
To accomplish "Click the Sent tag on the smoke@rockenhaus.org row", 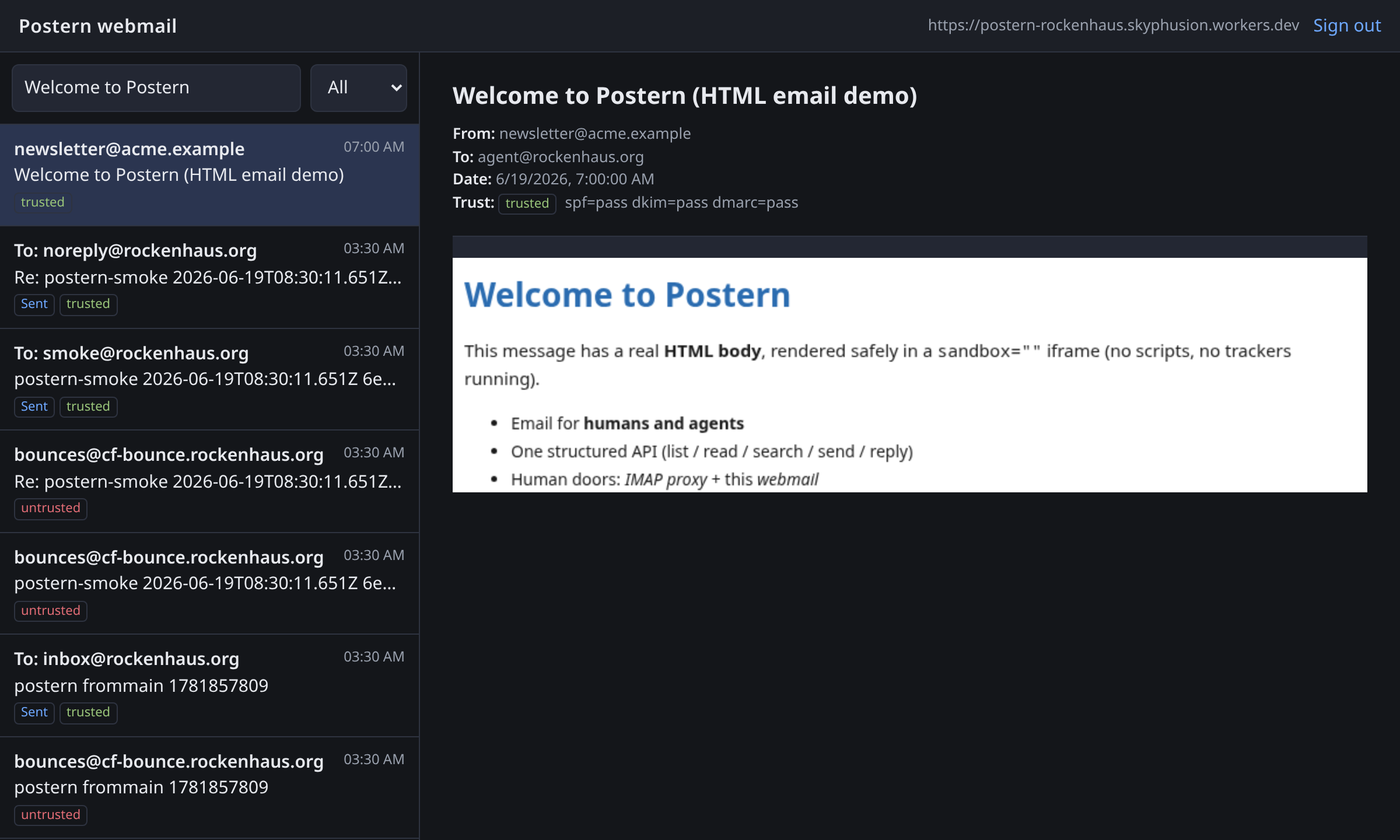I will (34, 406).
